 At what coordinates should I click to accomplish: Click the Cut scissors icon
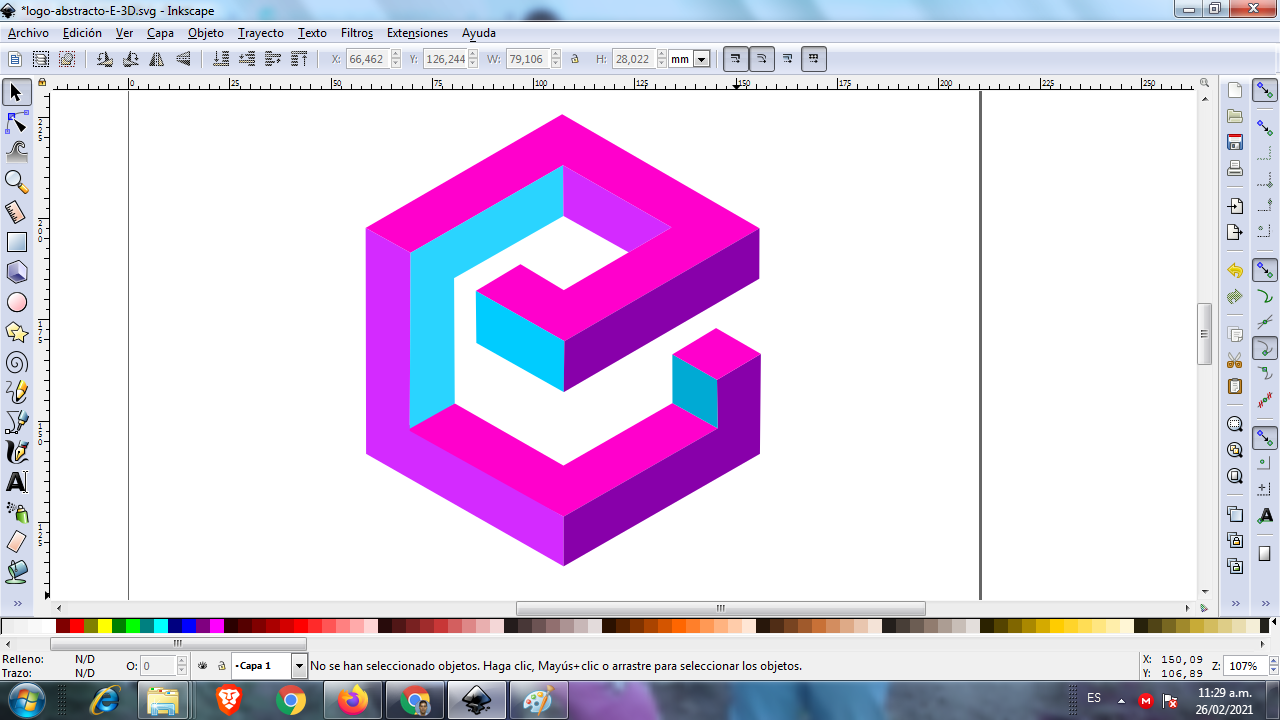tap(1235, 360)
